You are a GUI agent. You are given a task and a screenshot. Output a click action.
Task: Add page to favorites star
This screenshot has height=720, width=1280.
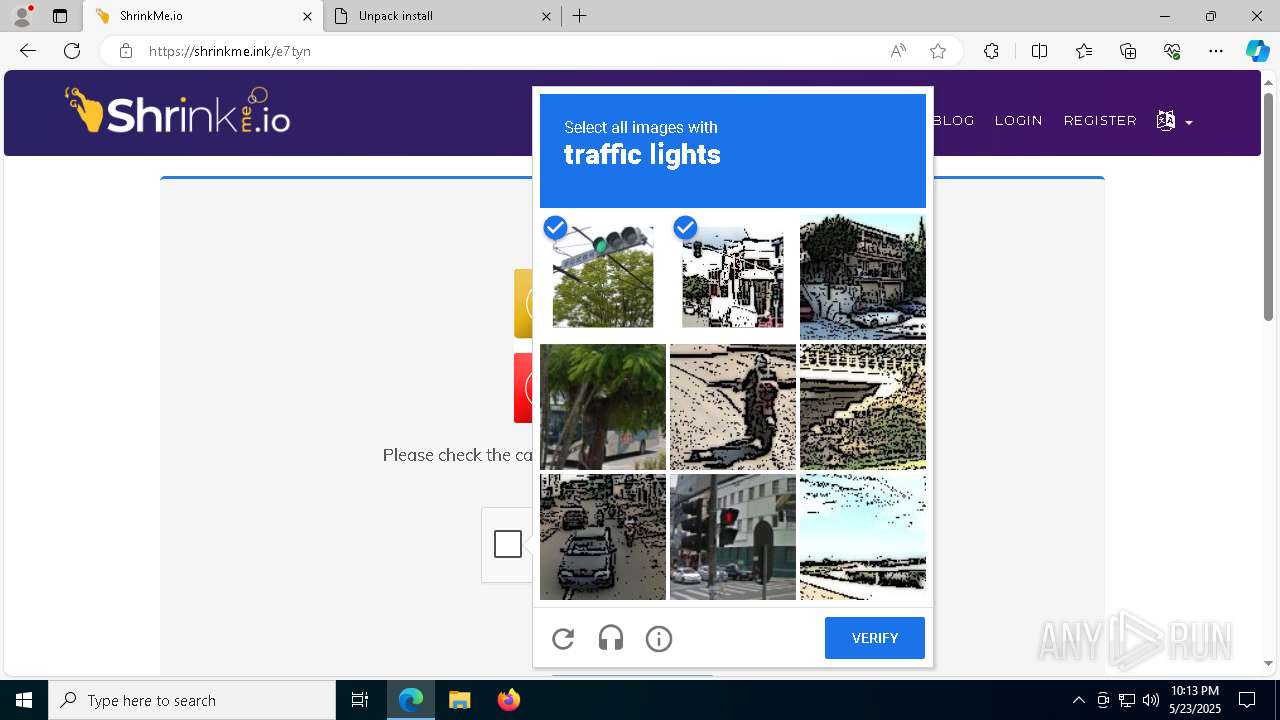pos(938,51)
